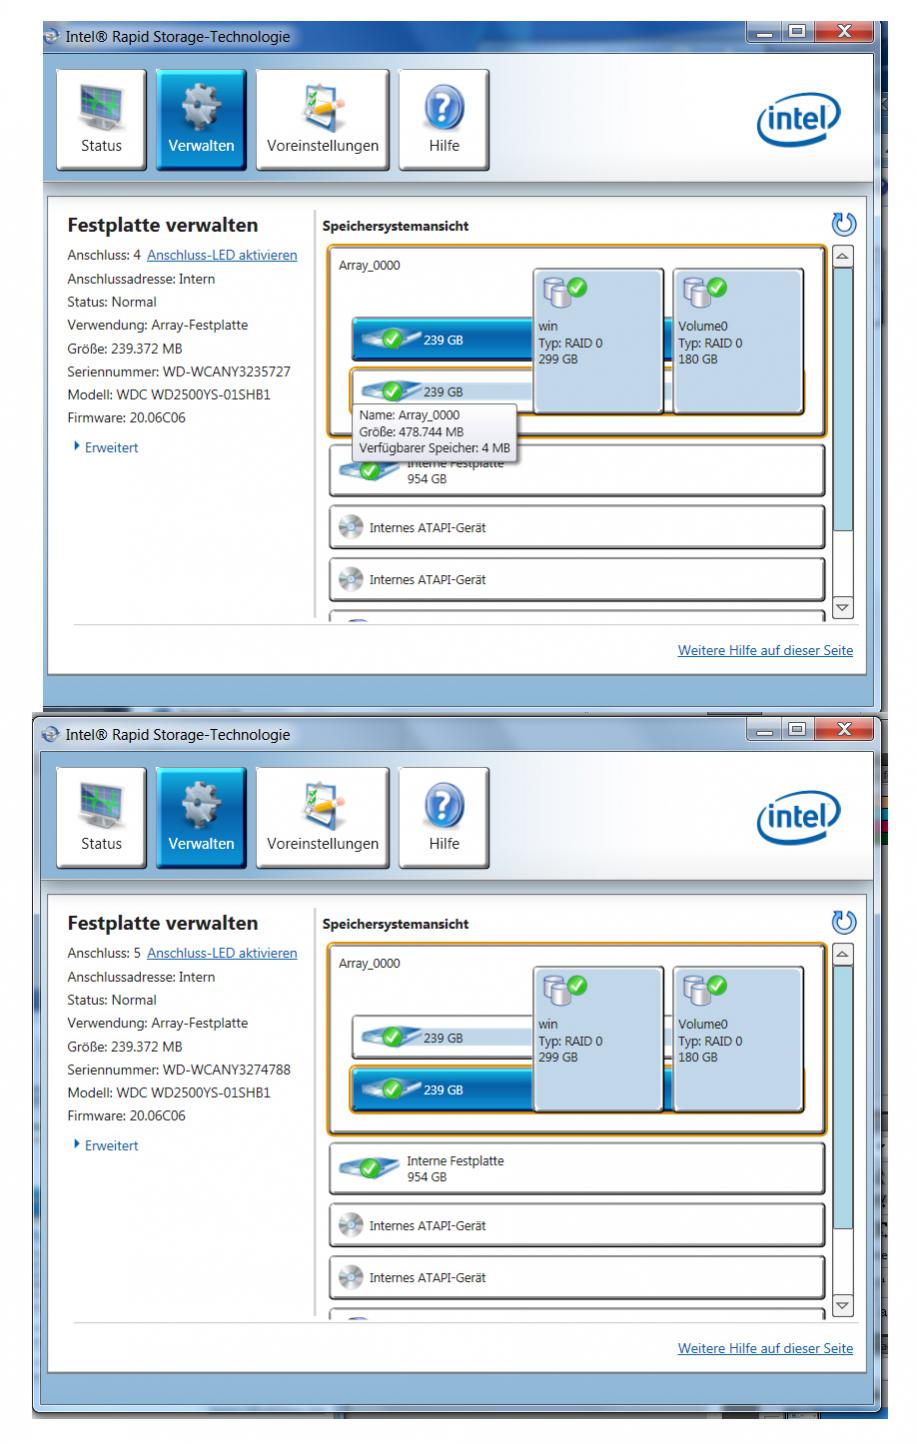Click scroll-down arrow in lower window storage view
Image resolution: width=917 pixels, height=1444 pixels.
point(843,1305)
